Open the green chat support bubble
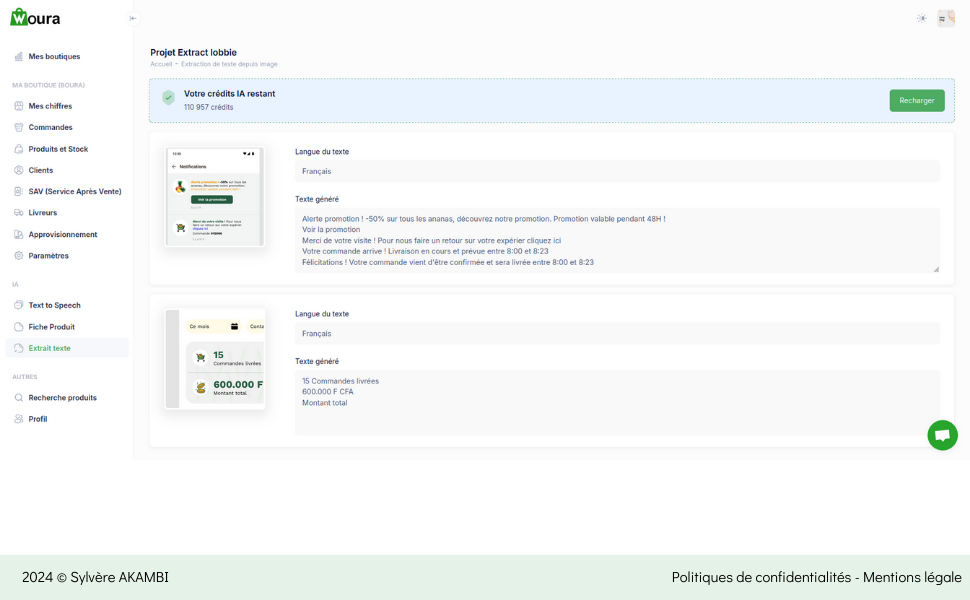Viewport: 970px width, 600px height. (942, 435)
